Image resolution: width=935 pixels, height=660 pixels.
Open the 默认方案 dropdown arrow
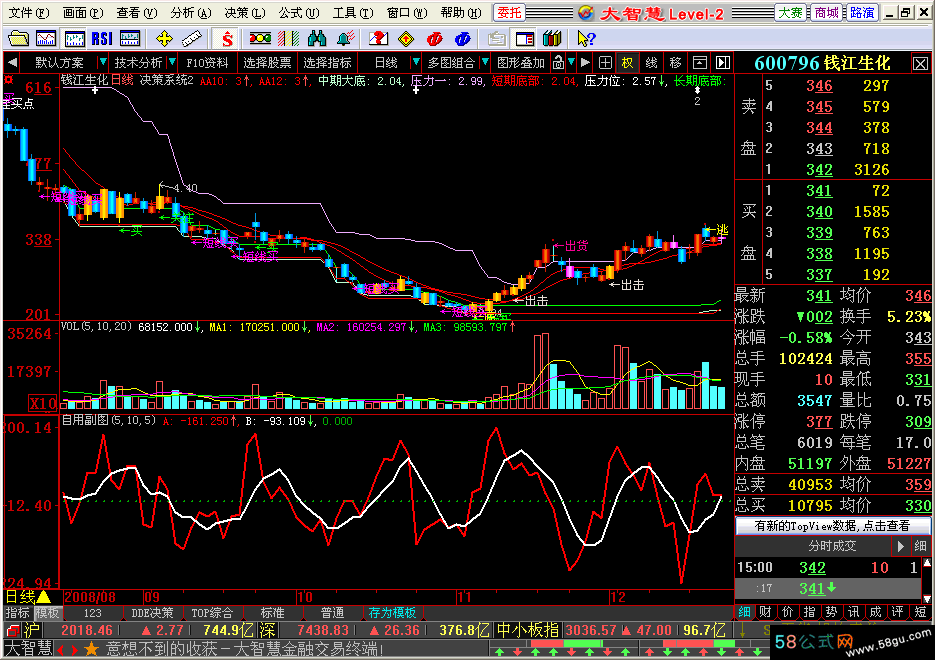coord(103,62)
